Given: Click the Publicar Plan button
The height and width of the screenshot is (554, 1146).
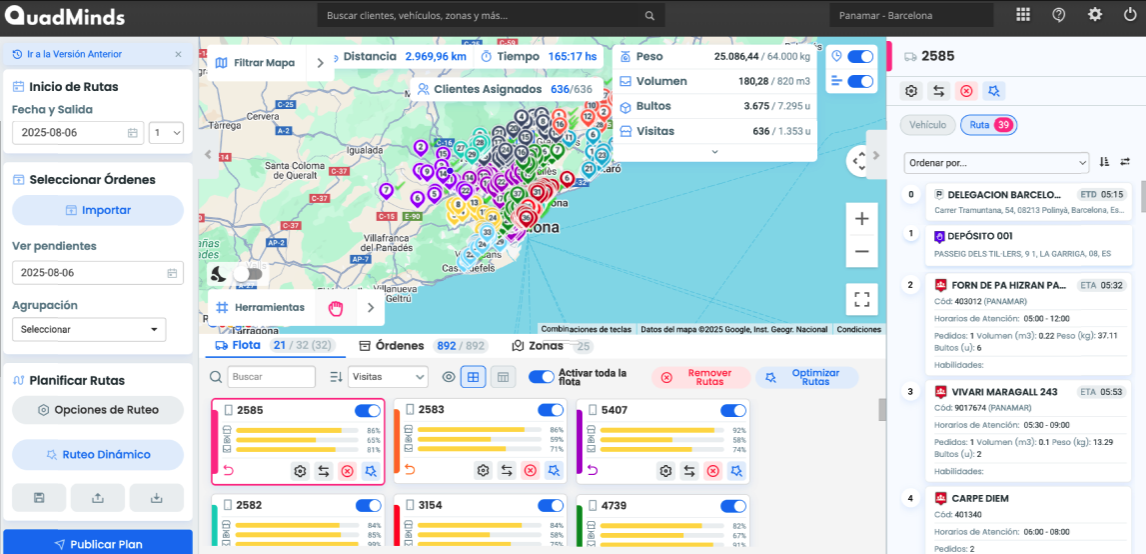Looking at the screenshot, I should 98,544.
